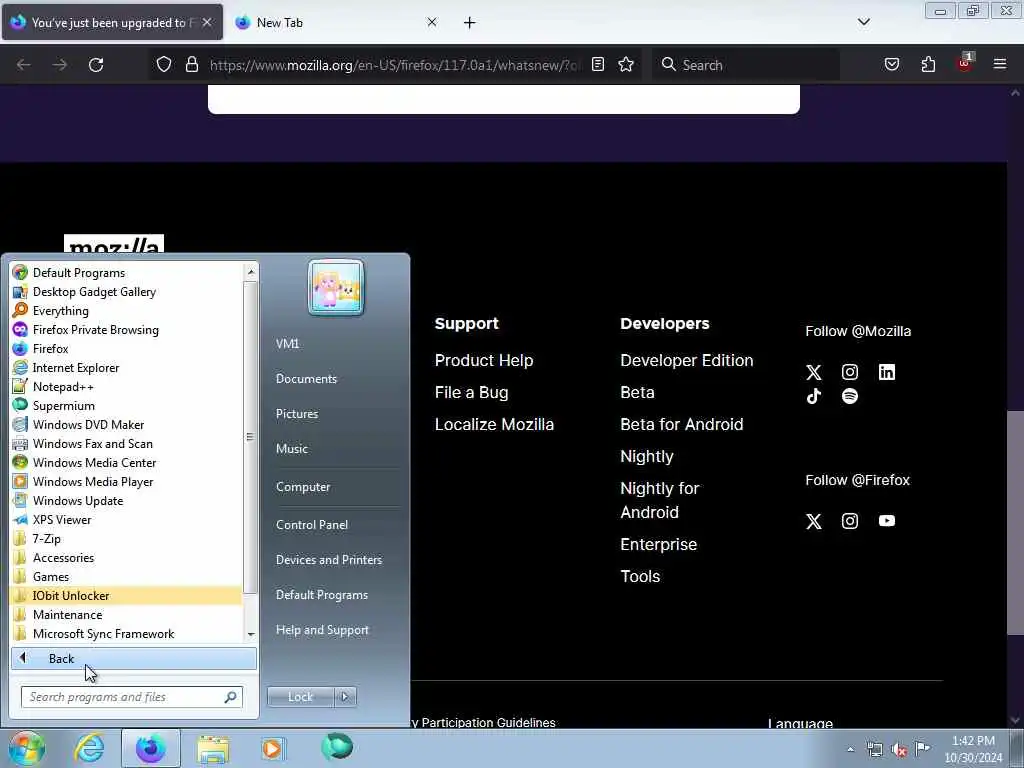Click the mozilla.org URL address bar
Image resolution: width=1024 pixels, height=768 pixels.
pos(394,65)
